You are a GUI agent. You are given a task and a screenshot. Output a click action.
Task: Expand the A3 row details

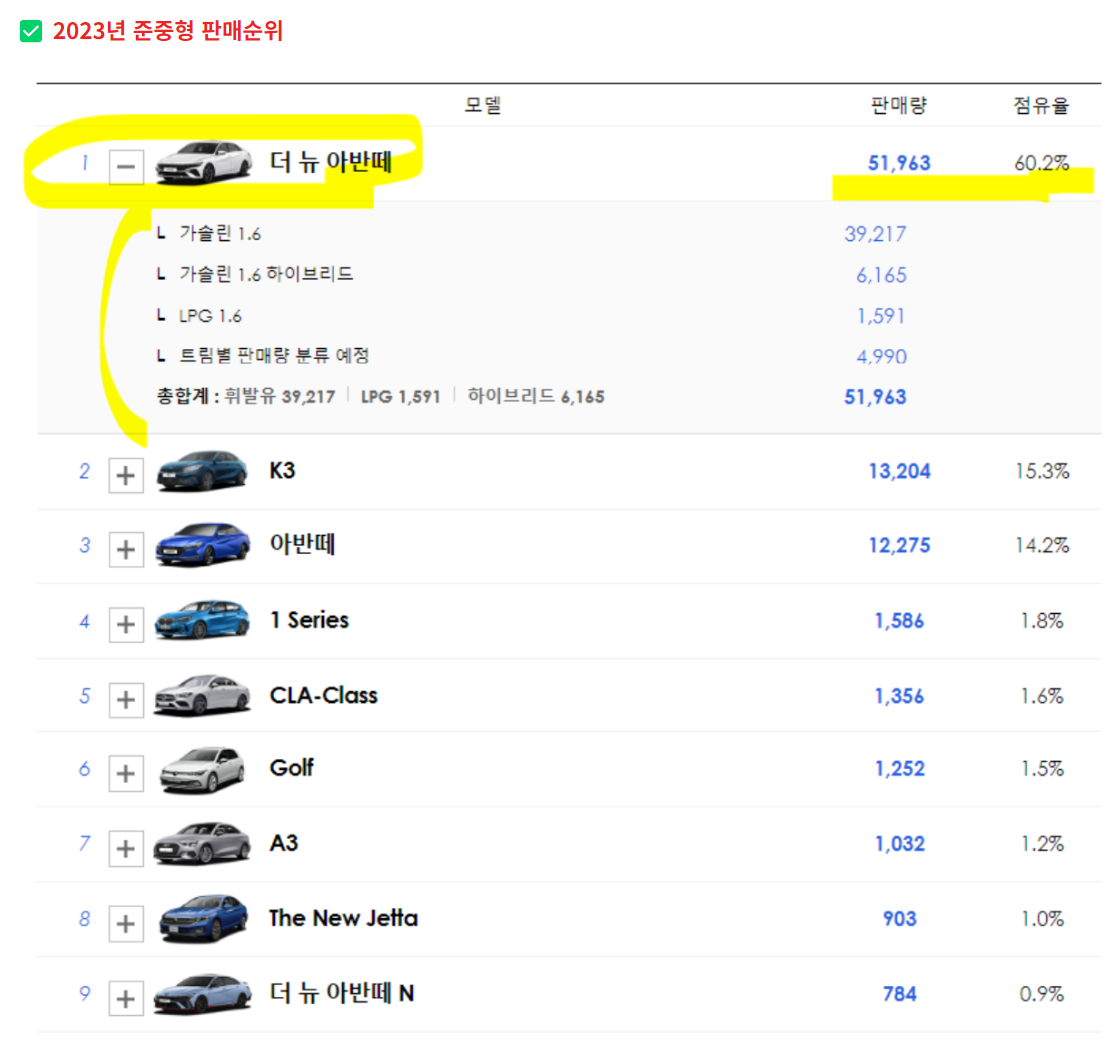(126, 849)
